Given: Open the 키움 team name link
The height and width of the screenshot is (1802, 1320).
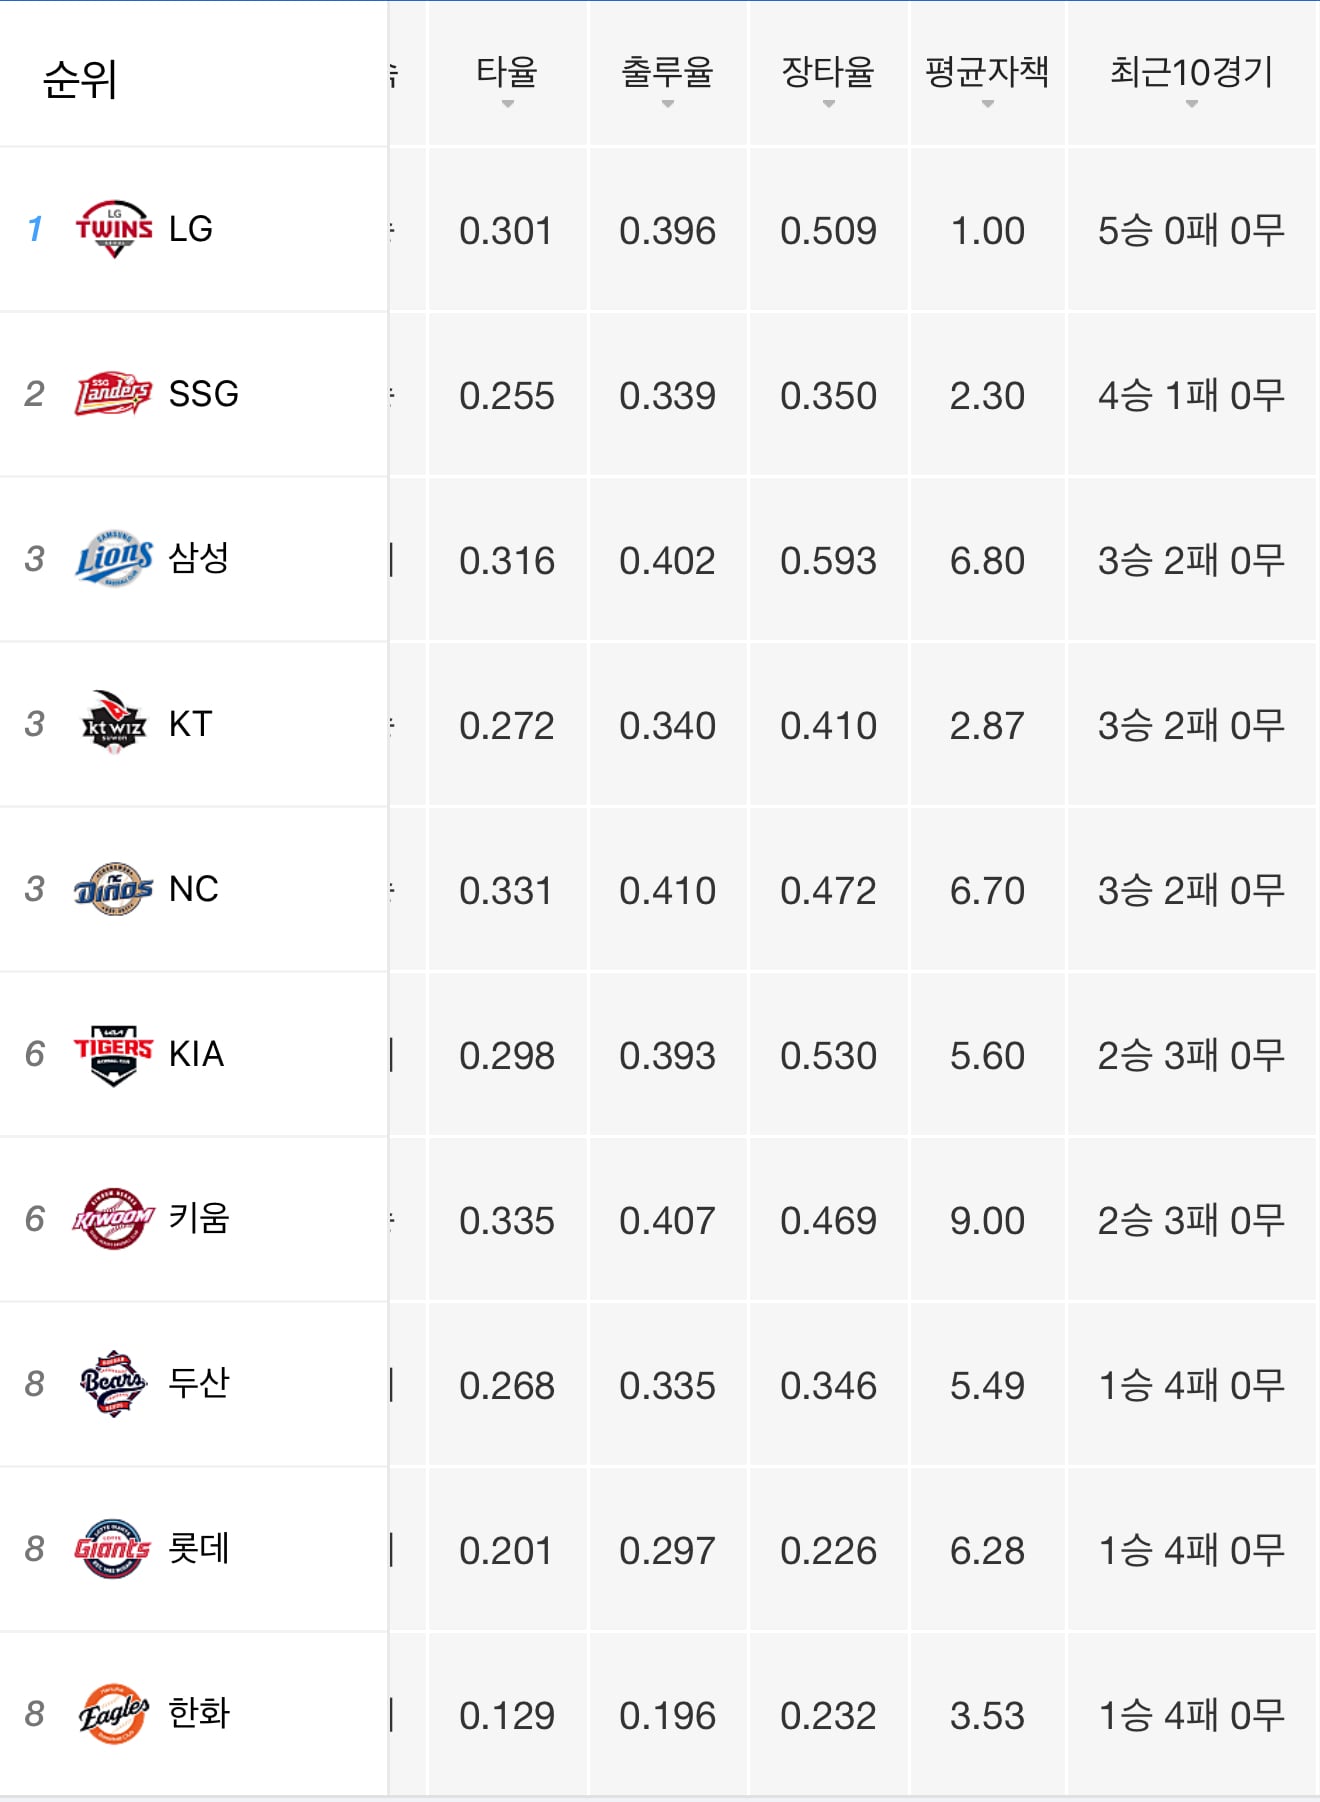Looking at the screenshot, I should click(199, 1218).
